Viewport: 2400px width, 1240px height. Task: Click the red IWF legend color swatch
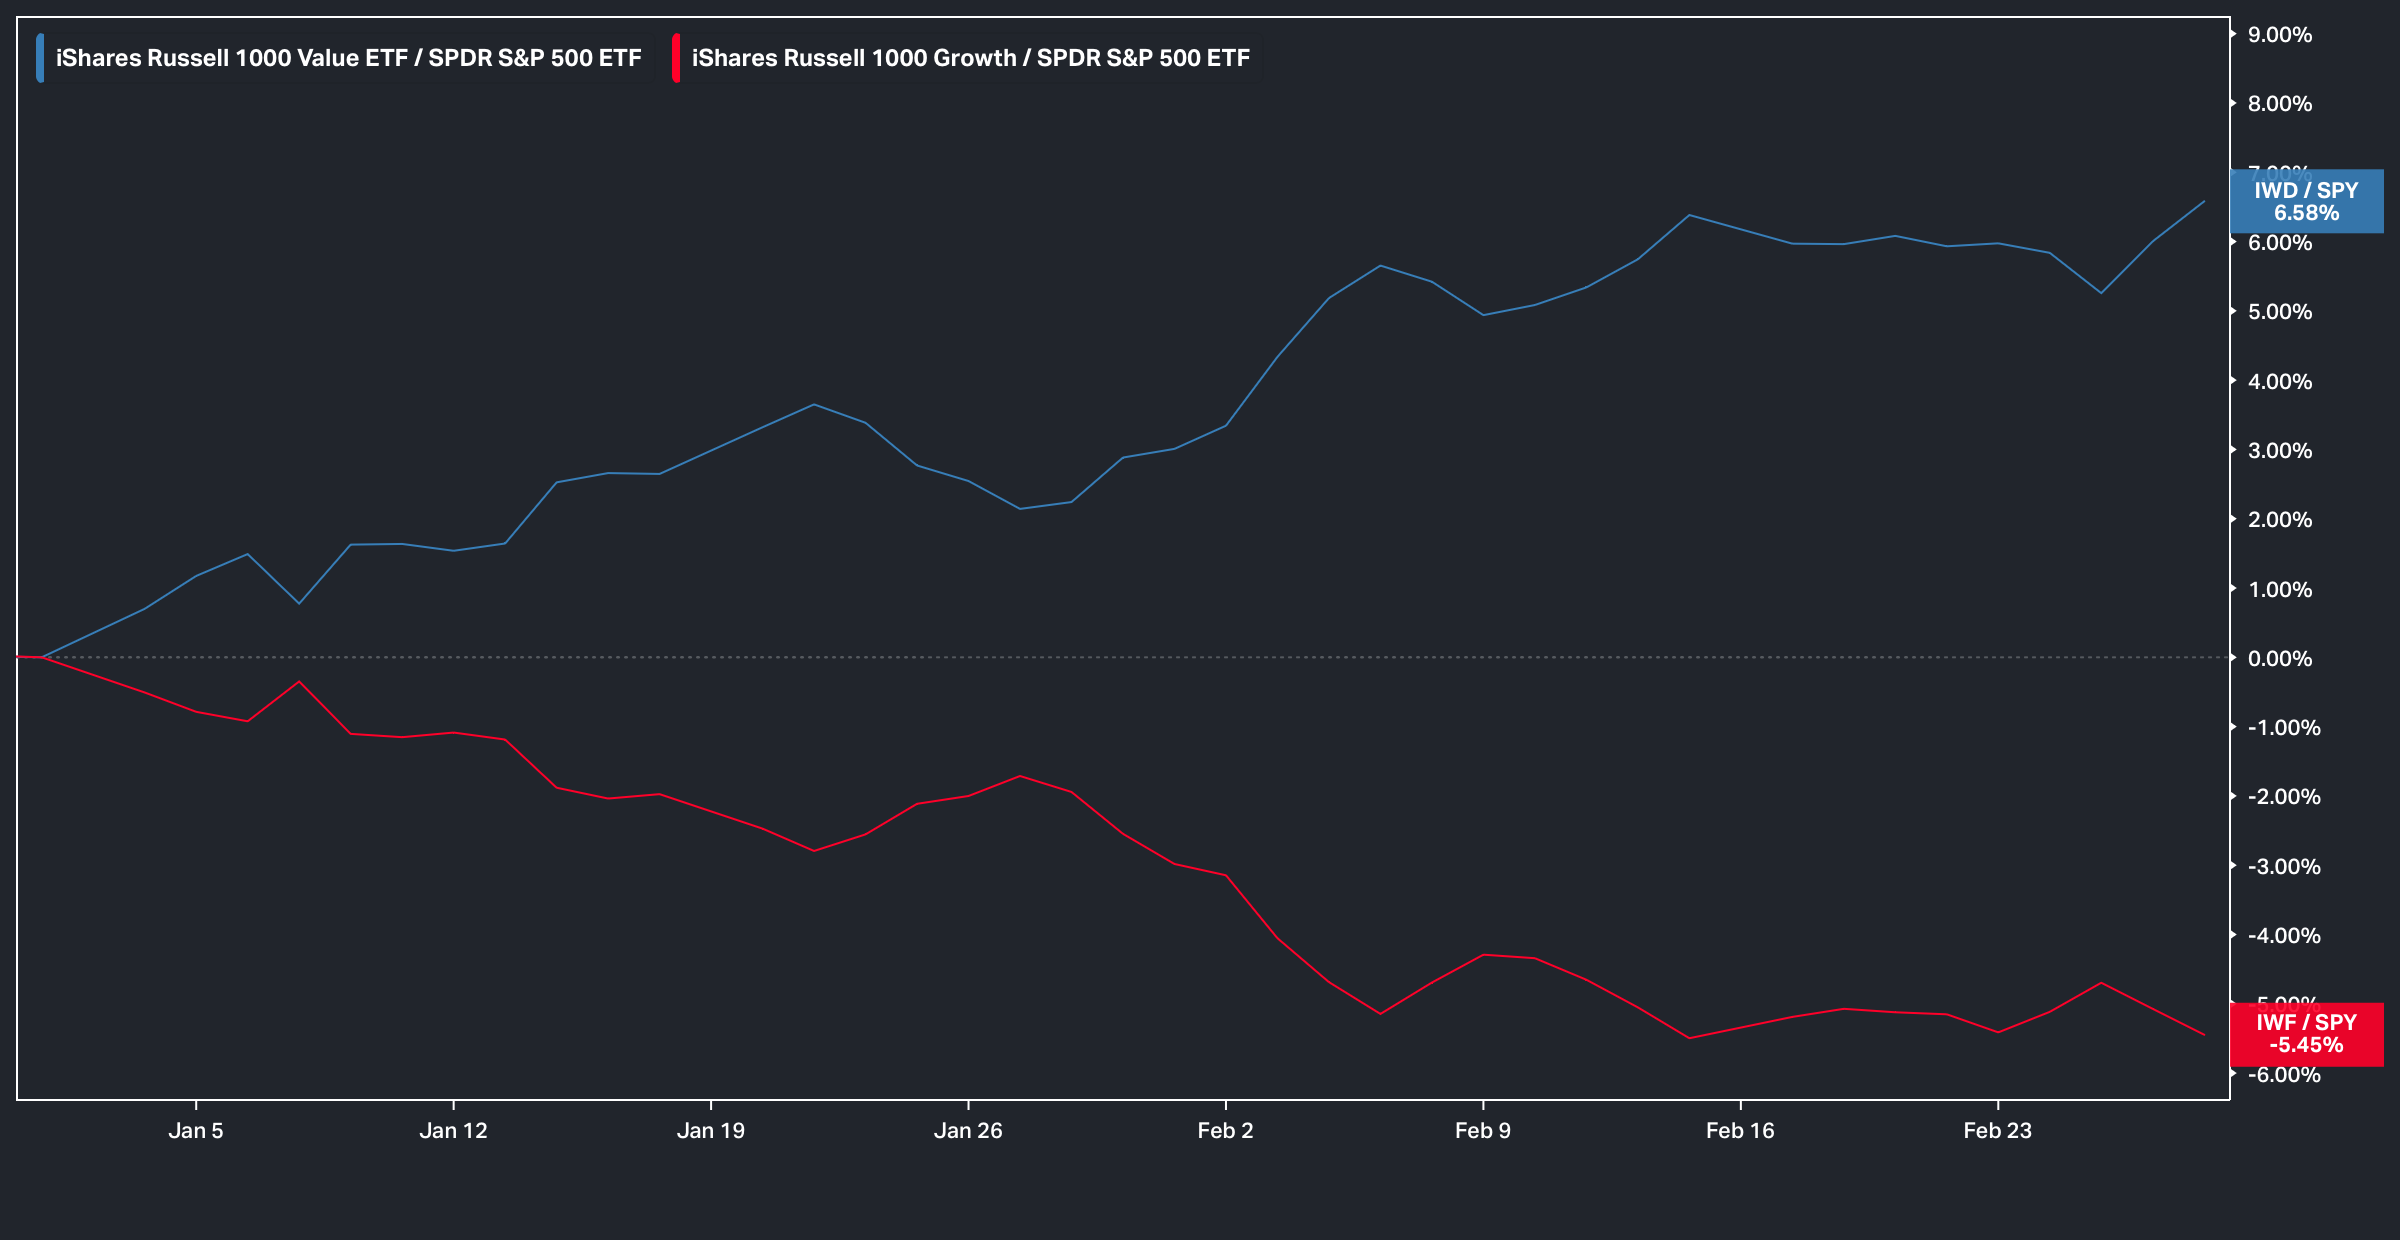(676, 58)
